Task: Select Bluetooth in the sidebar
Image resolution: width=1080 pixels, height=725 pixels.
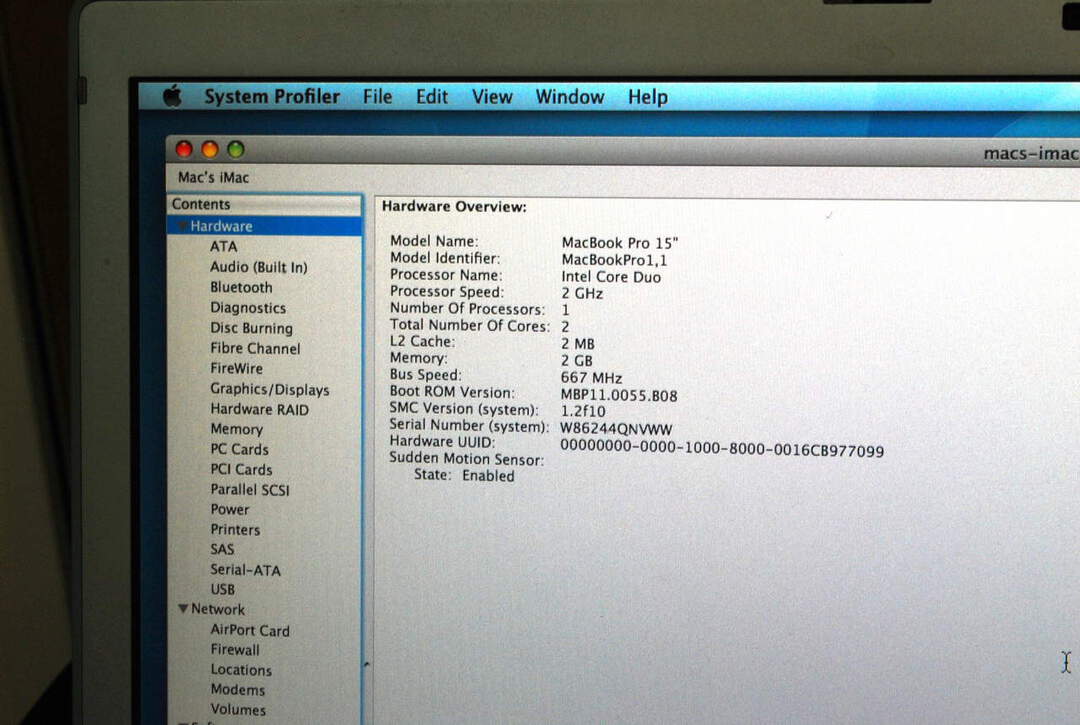Action: 241,287
